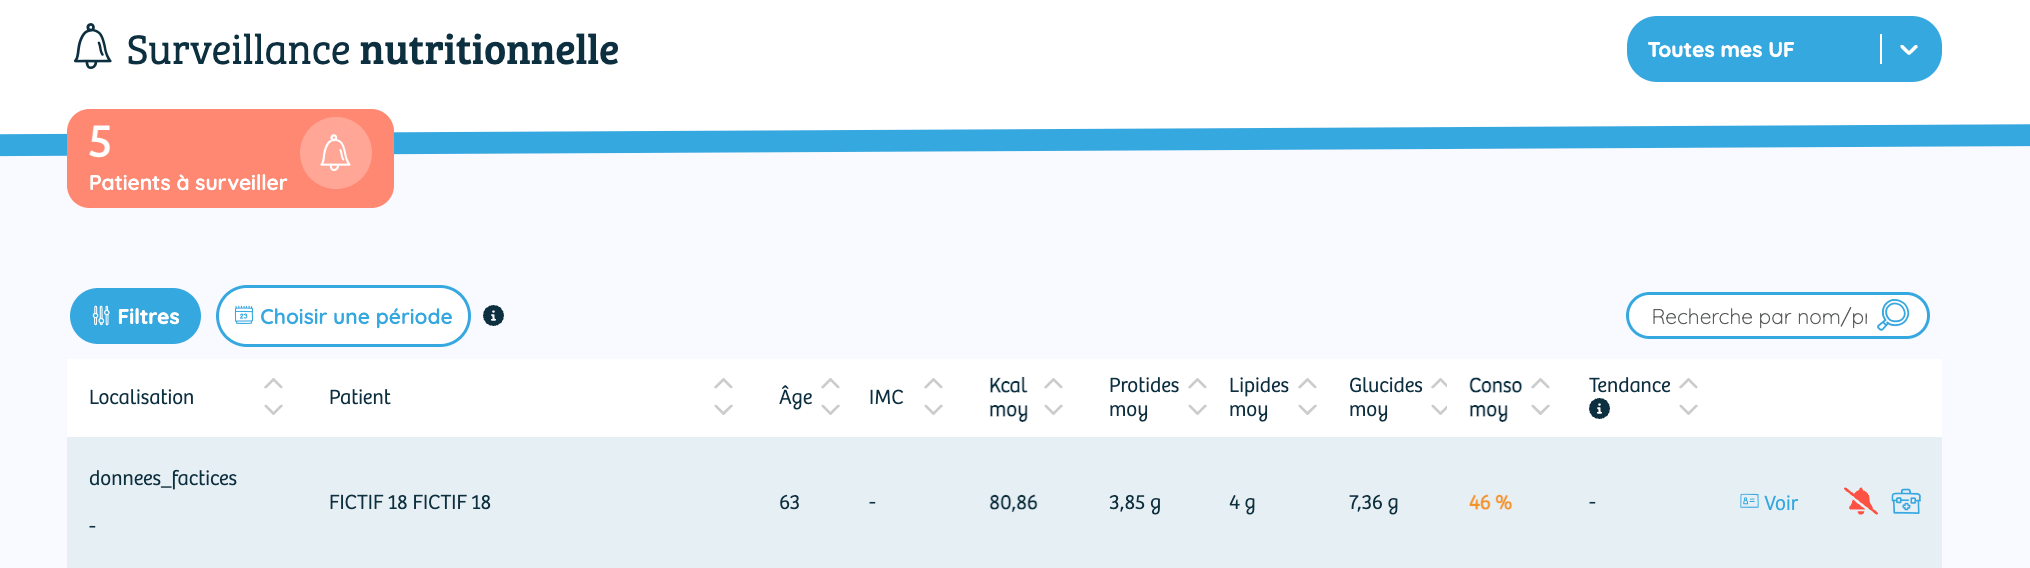Sort IMC column descending

933,410
